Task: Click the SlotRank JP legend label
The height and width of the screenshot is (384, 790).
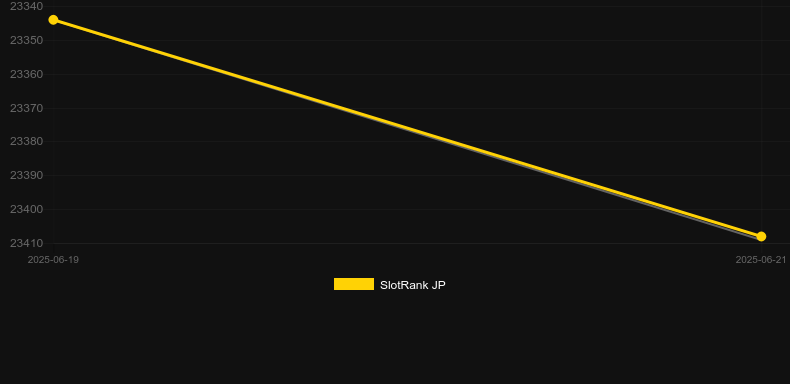Action: tap(413, 285)
